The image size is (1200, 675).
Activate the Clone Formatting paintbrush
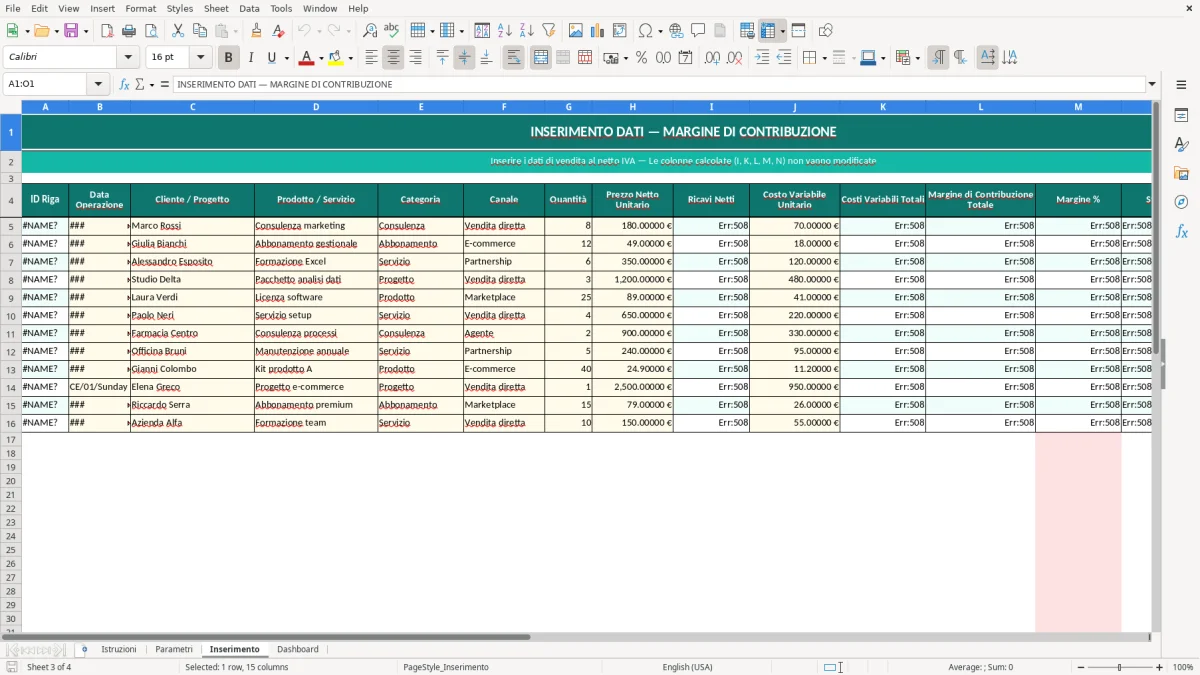[257, 30]
